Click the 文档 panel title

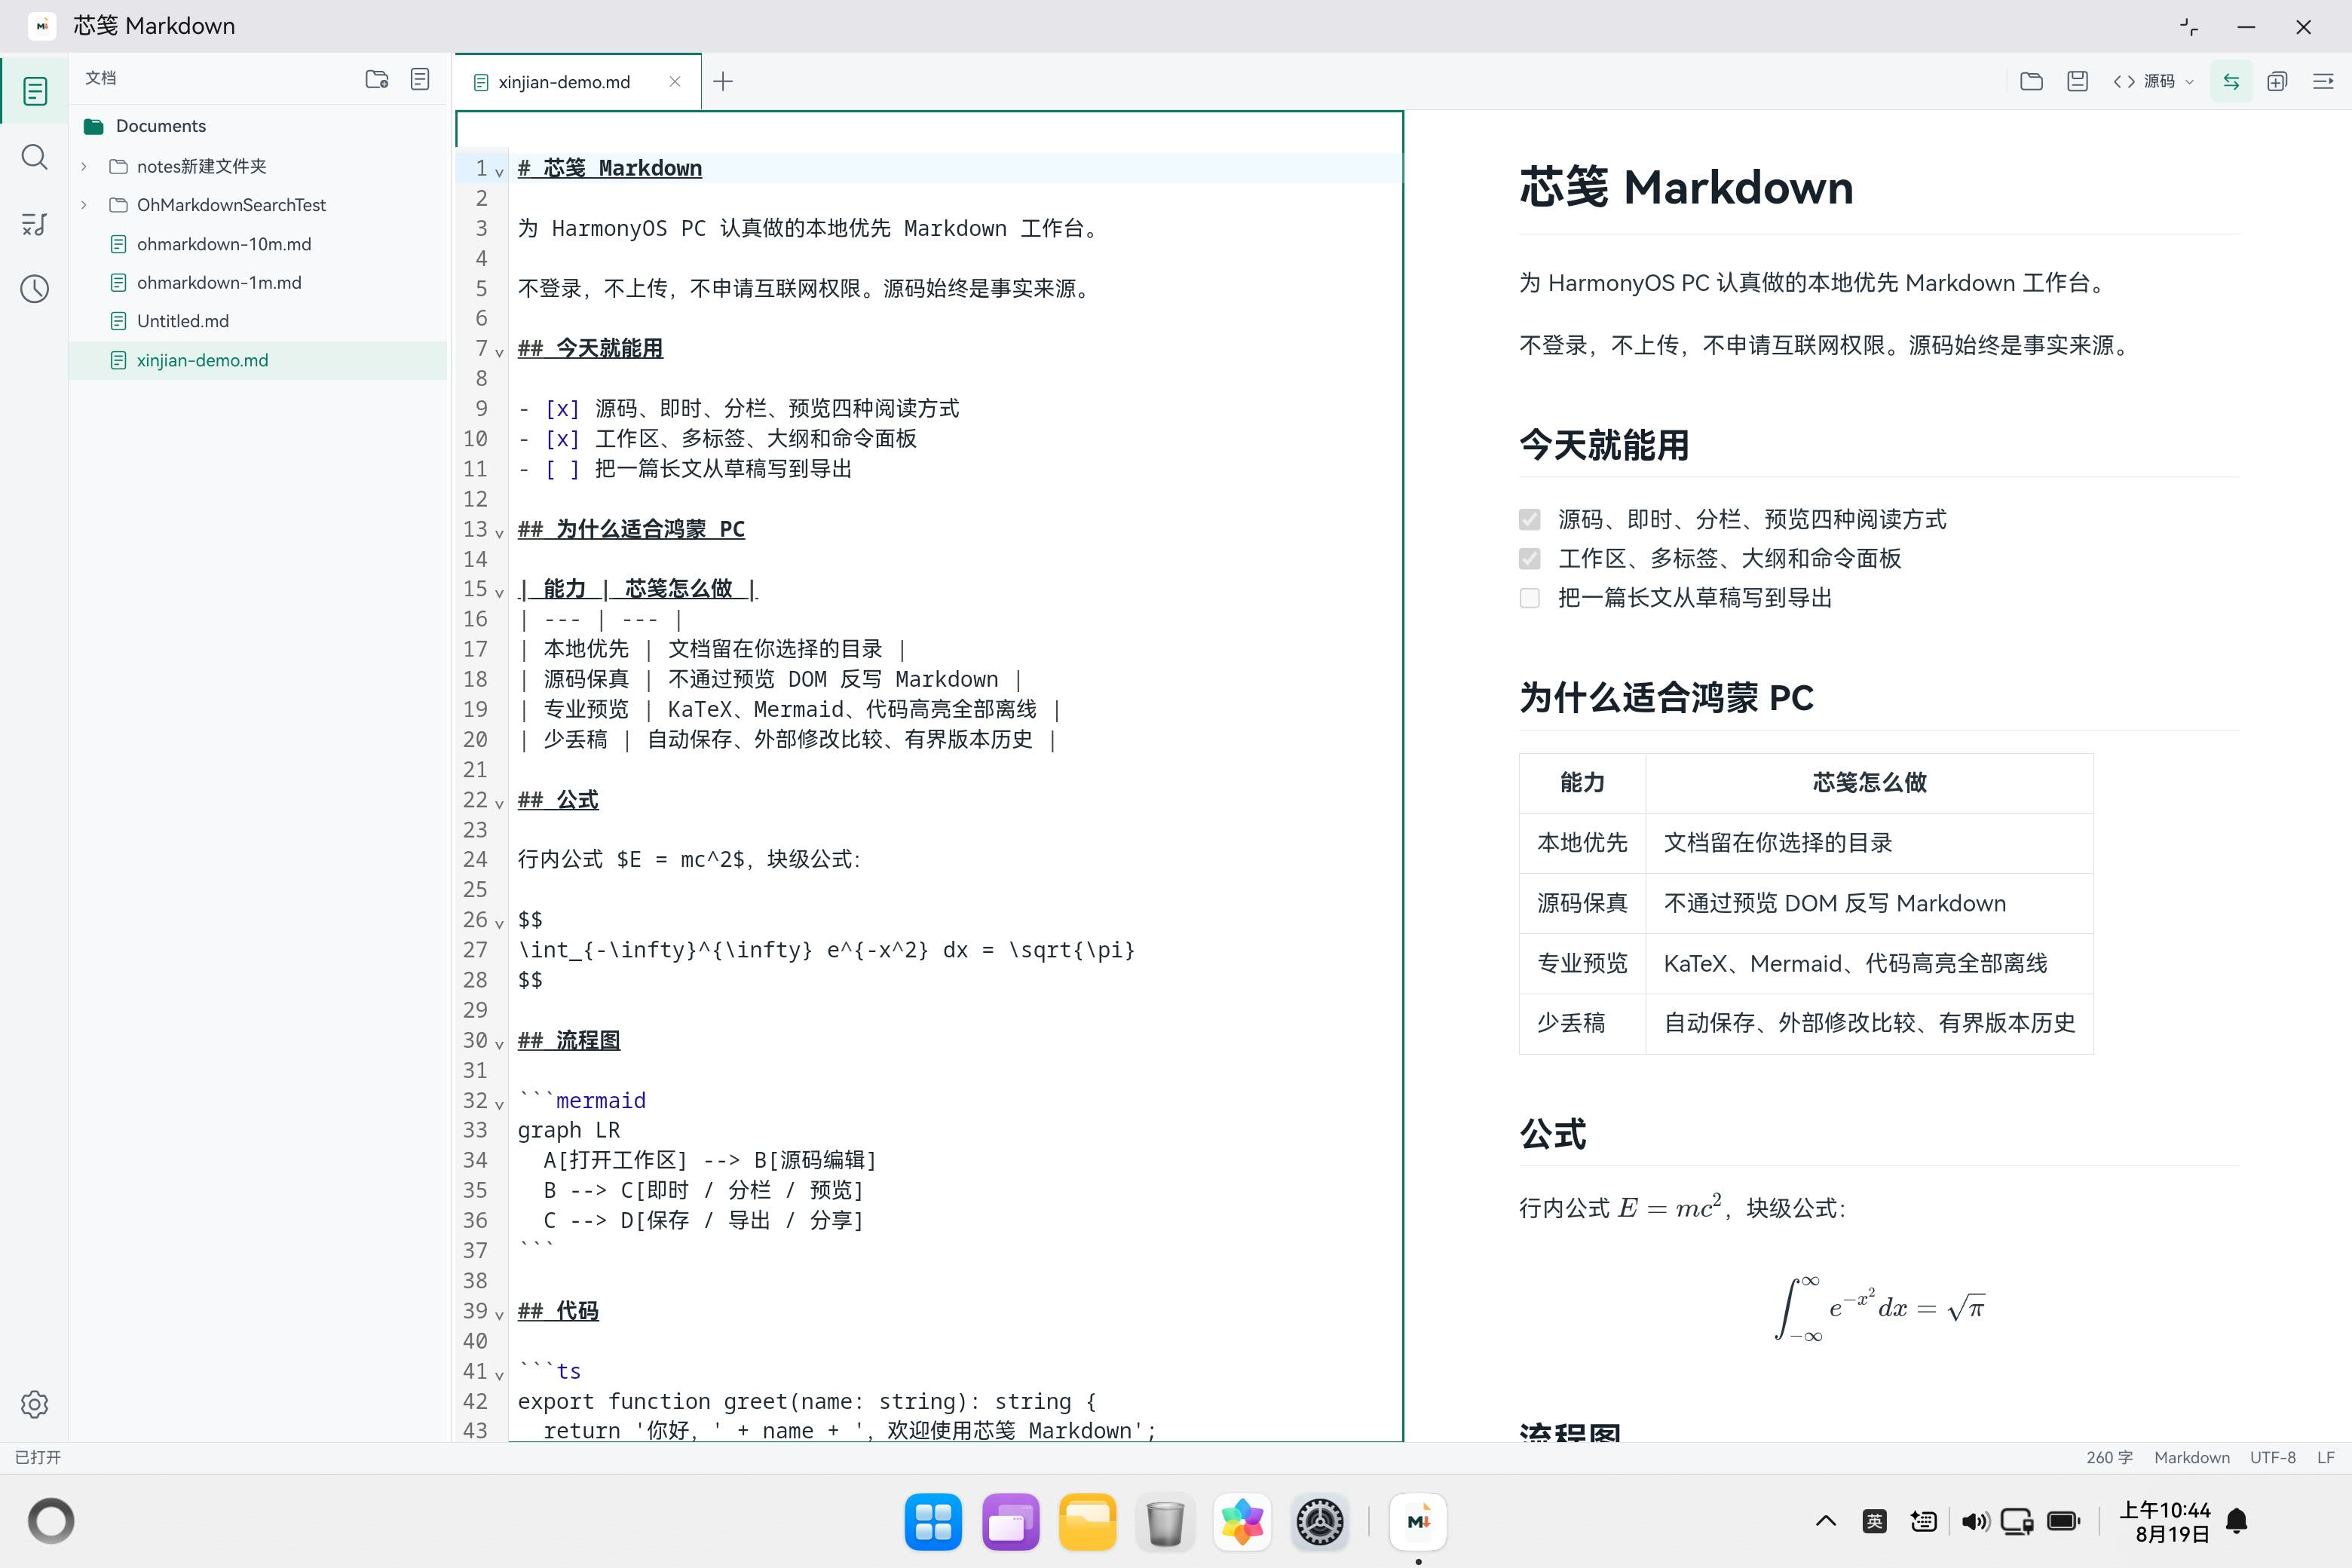(101, 78)
